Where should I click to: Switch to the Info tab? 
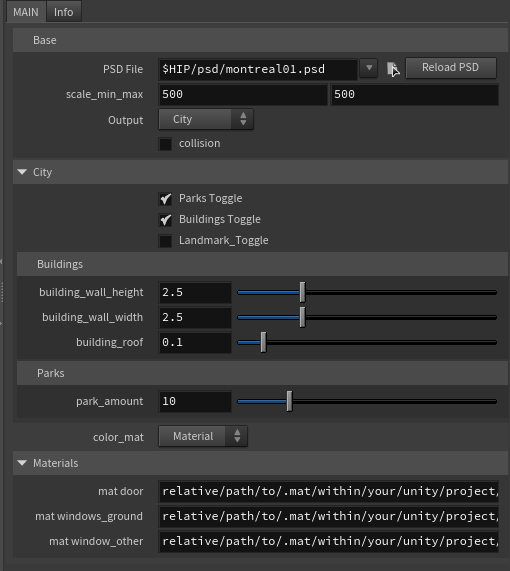click(x=63, y=12)
